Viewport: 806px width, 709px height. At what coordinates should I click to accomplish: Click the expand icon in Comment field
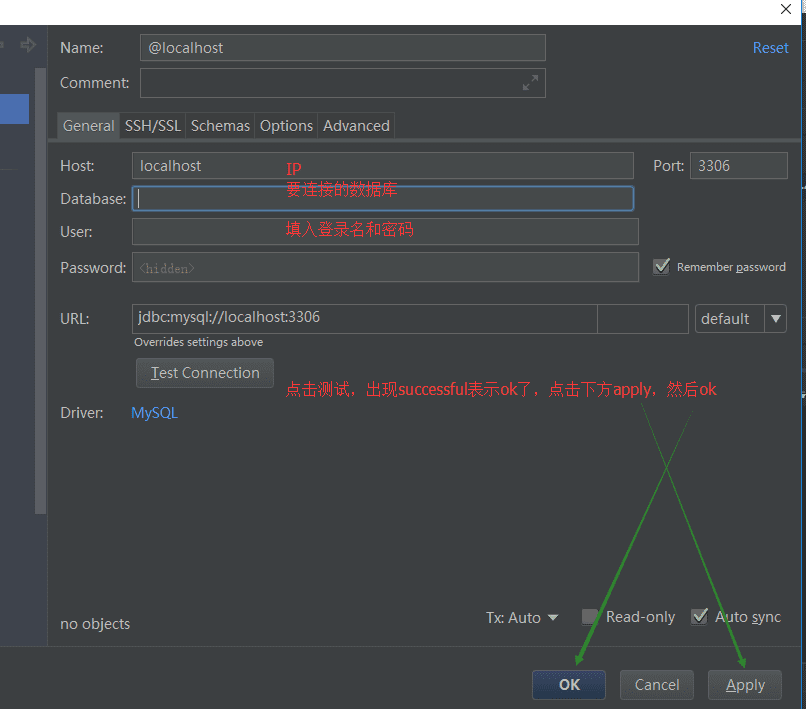click(530, 83)
